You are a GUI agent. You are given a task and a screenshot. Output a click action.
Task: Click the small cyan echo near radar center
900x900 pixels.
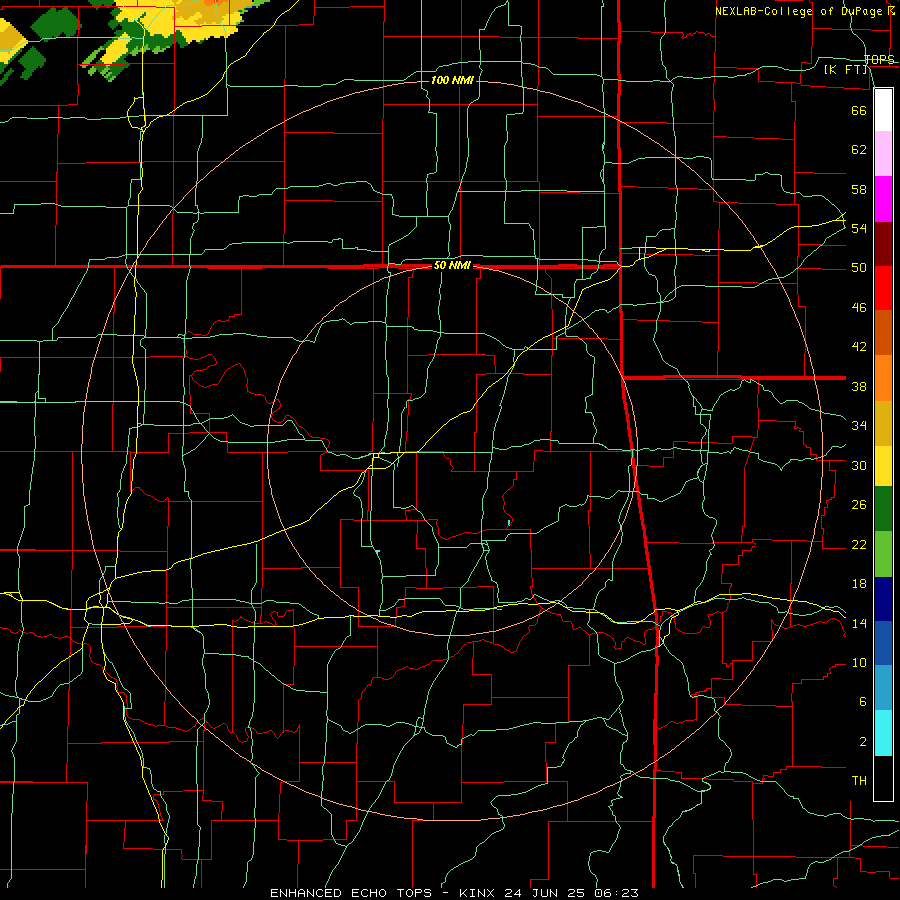(x=509, y=522)
